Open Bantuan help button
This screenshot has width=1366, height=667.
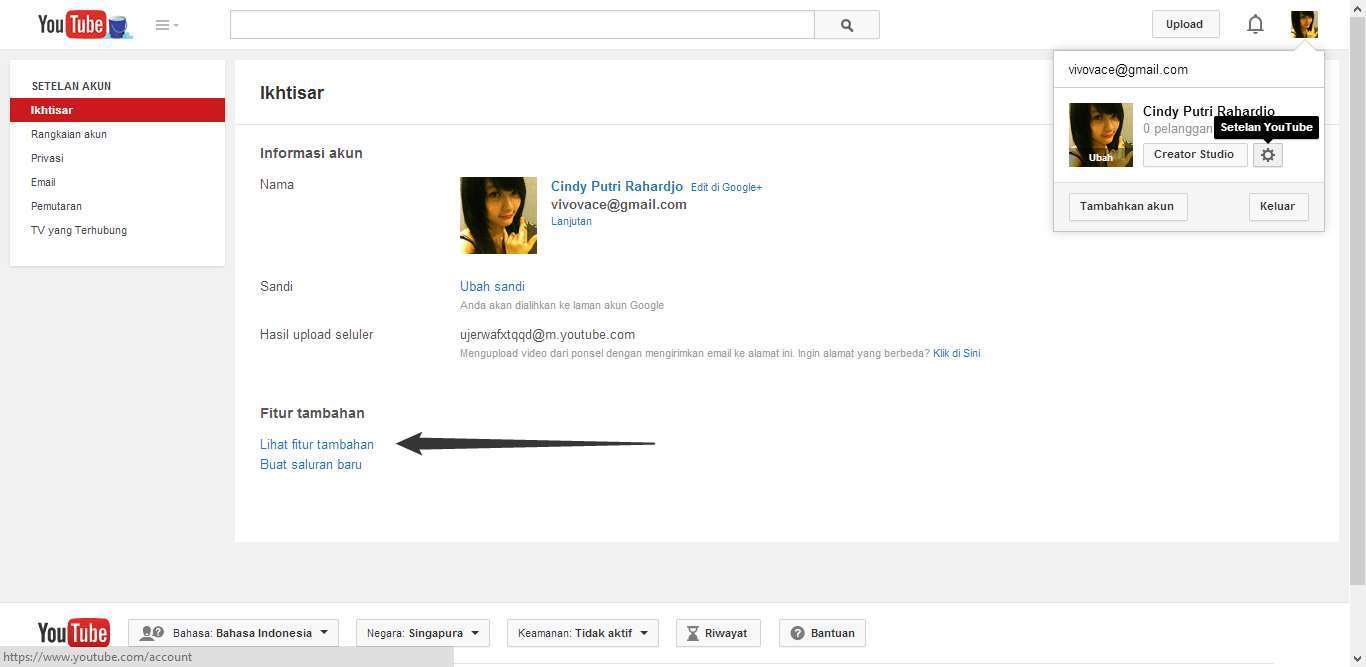pos(822,633)
